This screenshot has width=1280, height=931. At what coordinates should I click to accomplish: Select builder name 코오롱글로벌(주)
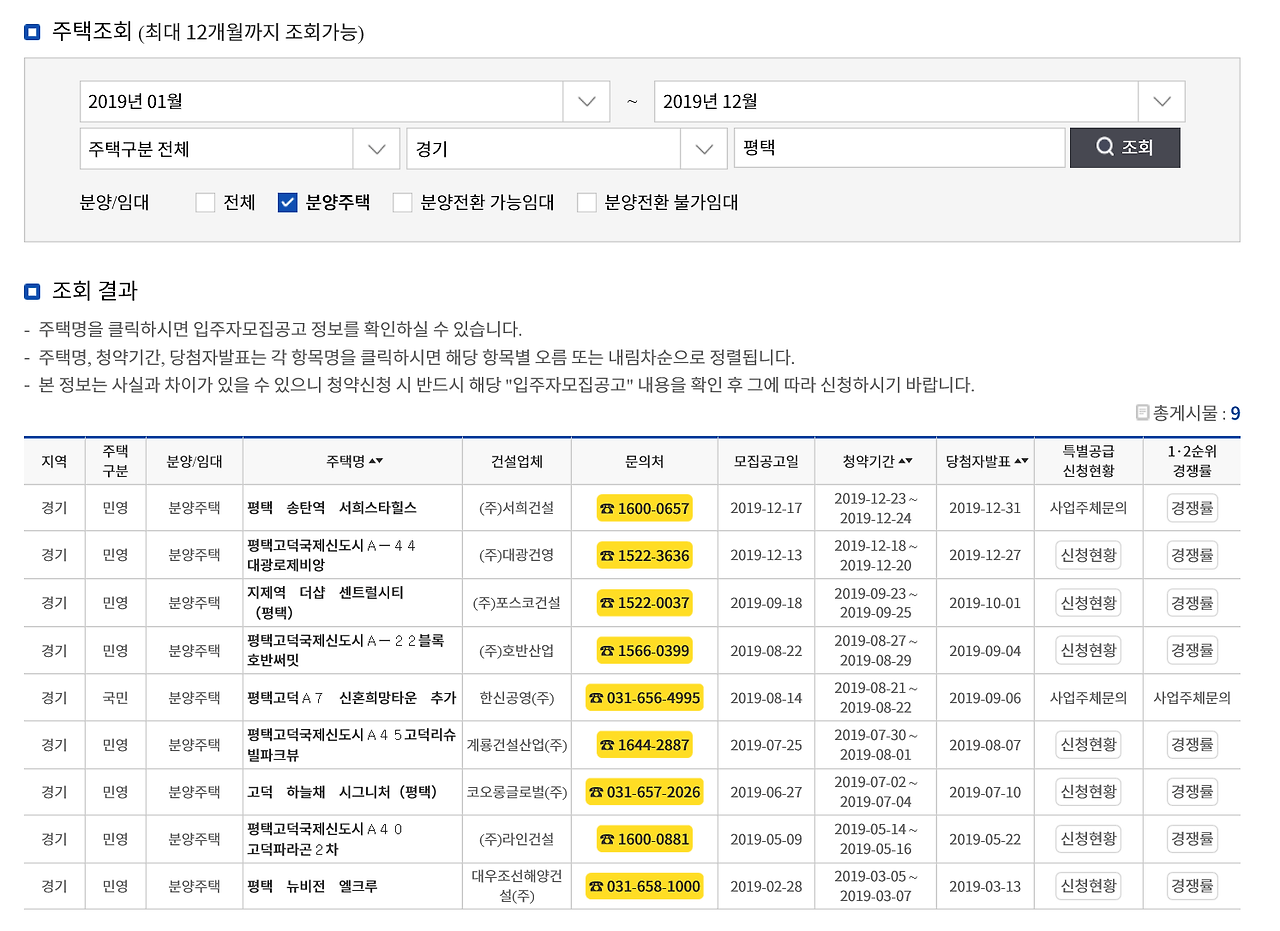click(x=517, y=793)
